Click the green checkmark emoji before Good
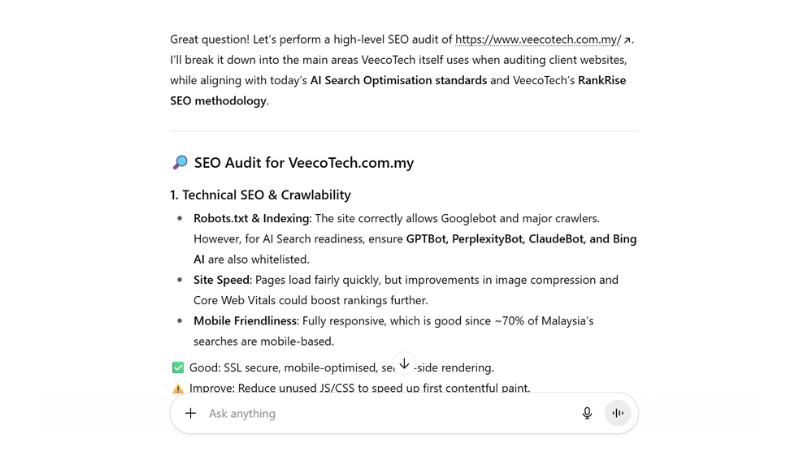This screenshot has height=450, width=800. click(178, 367)
